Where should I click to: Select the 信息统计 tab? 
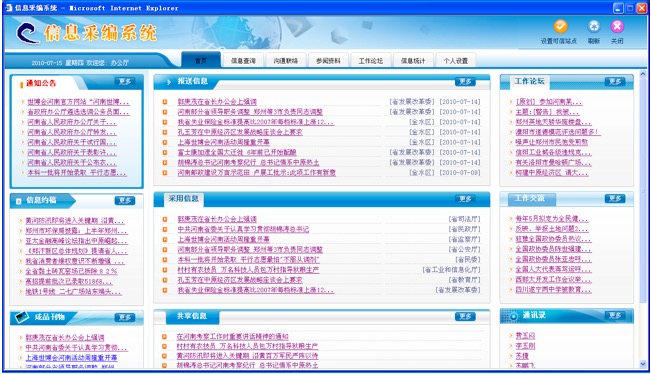(x=413, y=61)
